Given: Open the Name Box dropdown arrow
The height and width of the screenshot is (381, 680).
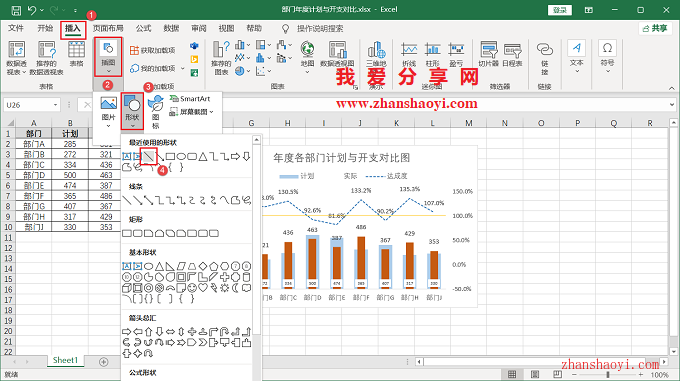Looking at the screenshot, I should pyautogui.click(x=56, y=105).
